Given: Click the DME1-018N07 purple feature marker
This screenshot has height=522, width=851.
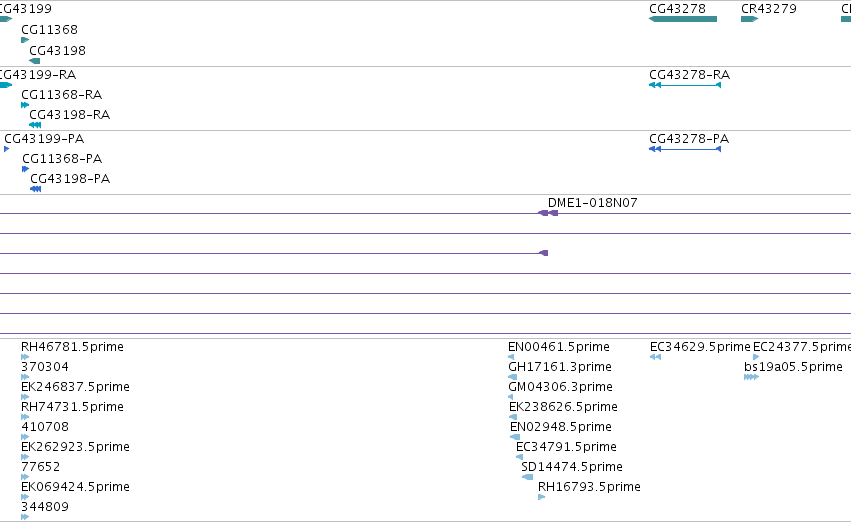Looking at the screenshot, I should [x=548, y=213].
